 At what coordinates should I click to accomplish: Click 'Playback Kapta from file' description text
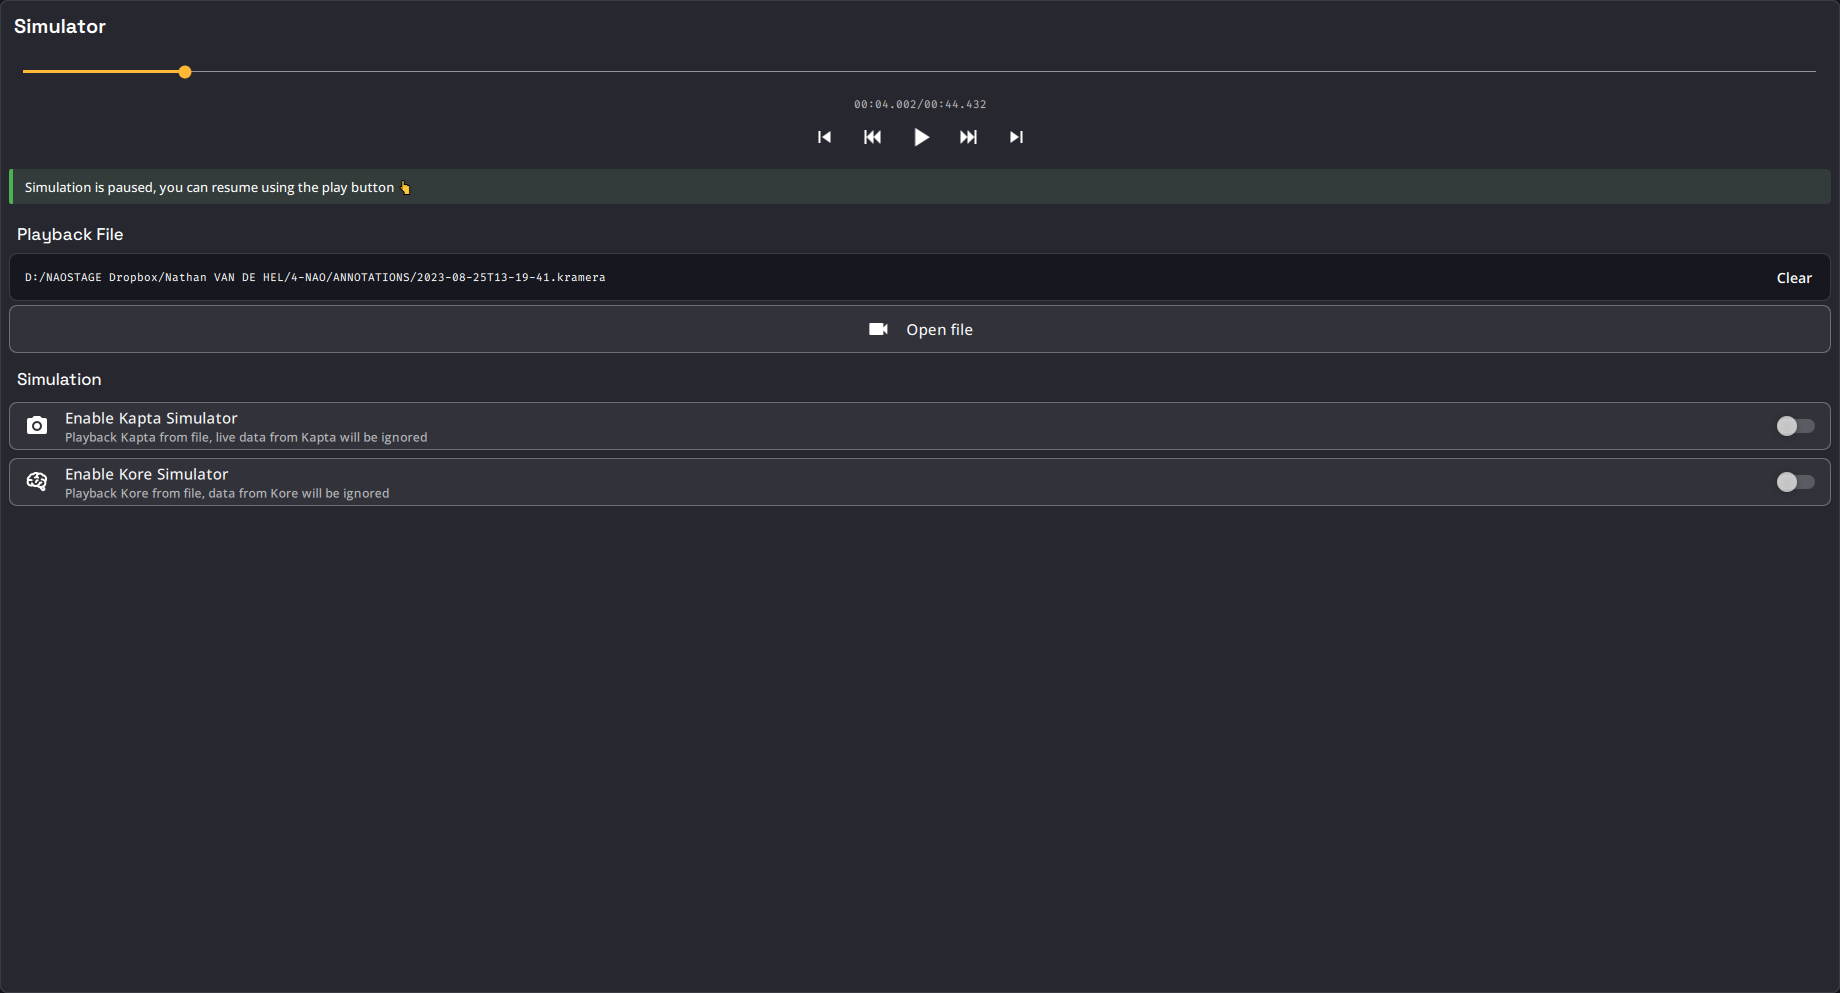tap(246, 437)
